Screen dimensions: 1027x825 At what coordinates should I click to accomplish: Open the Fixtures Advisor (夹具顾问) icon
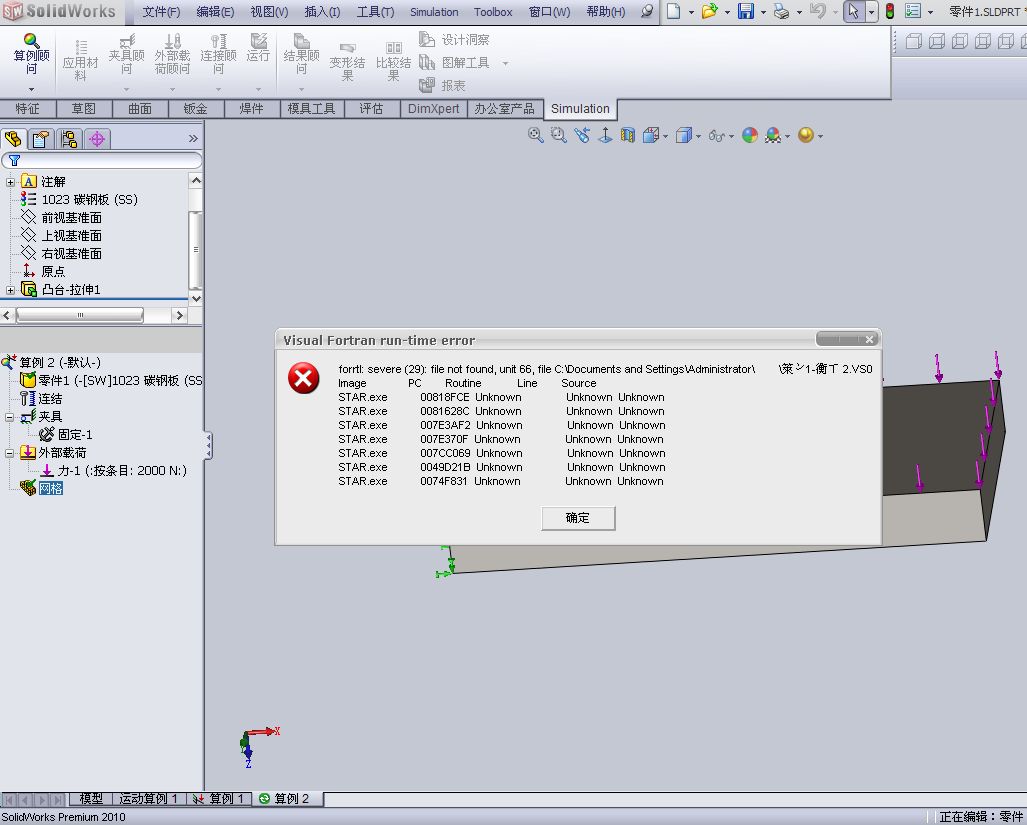click(x=126, y=53)
